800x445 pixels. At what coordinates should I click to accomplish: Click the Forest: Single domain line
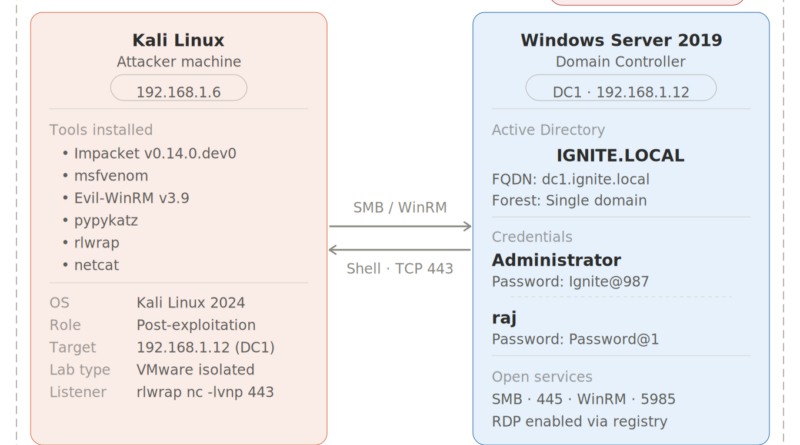tap(569, 201)
